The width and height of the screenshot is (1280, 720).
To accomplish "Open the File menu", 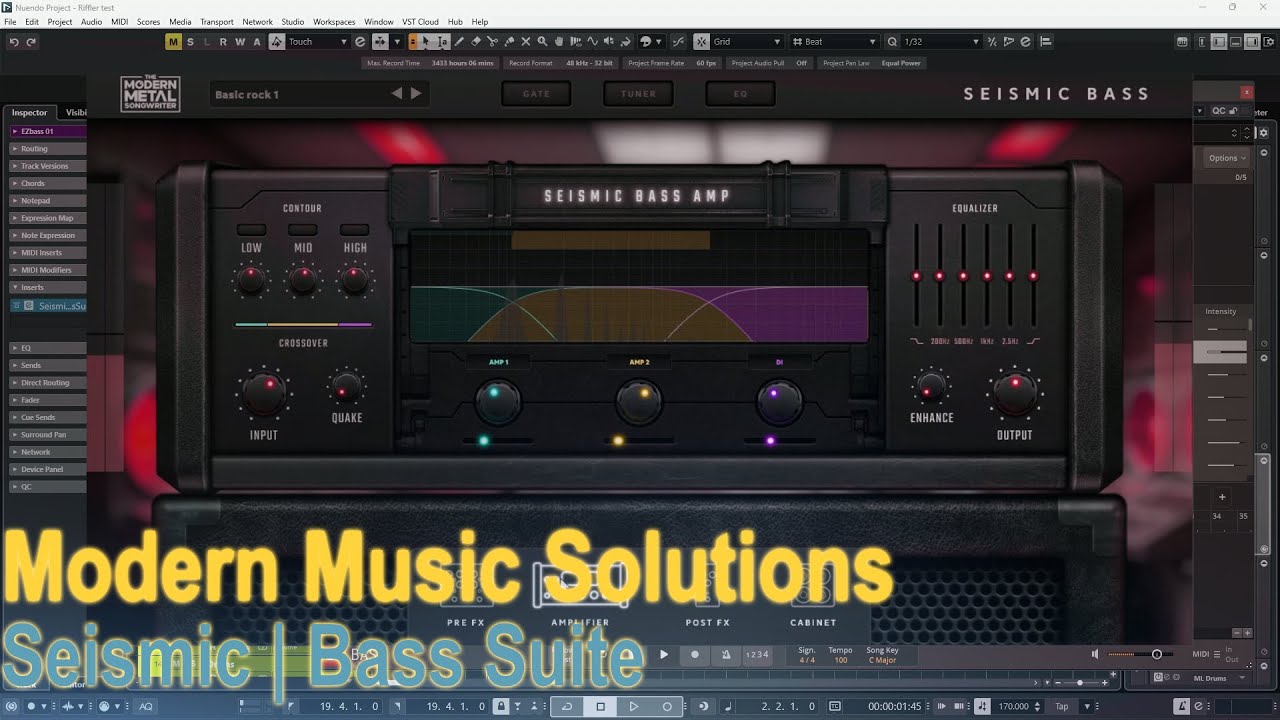I will tap(10, 22).
